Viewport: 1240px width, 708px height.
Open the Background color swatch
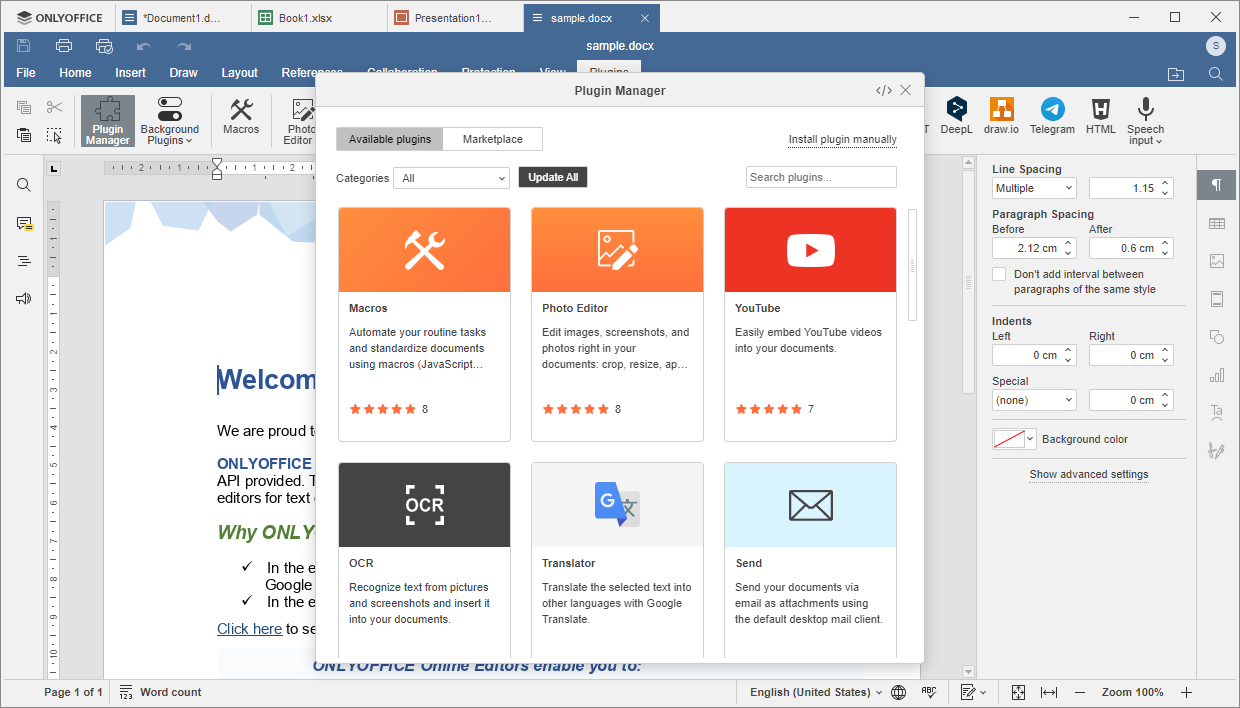(1013, 439)
